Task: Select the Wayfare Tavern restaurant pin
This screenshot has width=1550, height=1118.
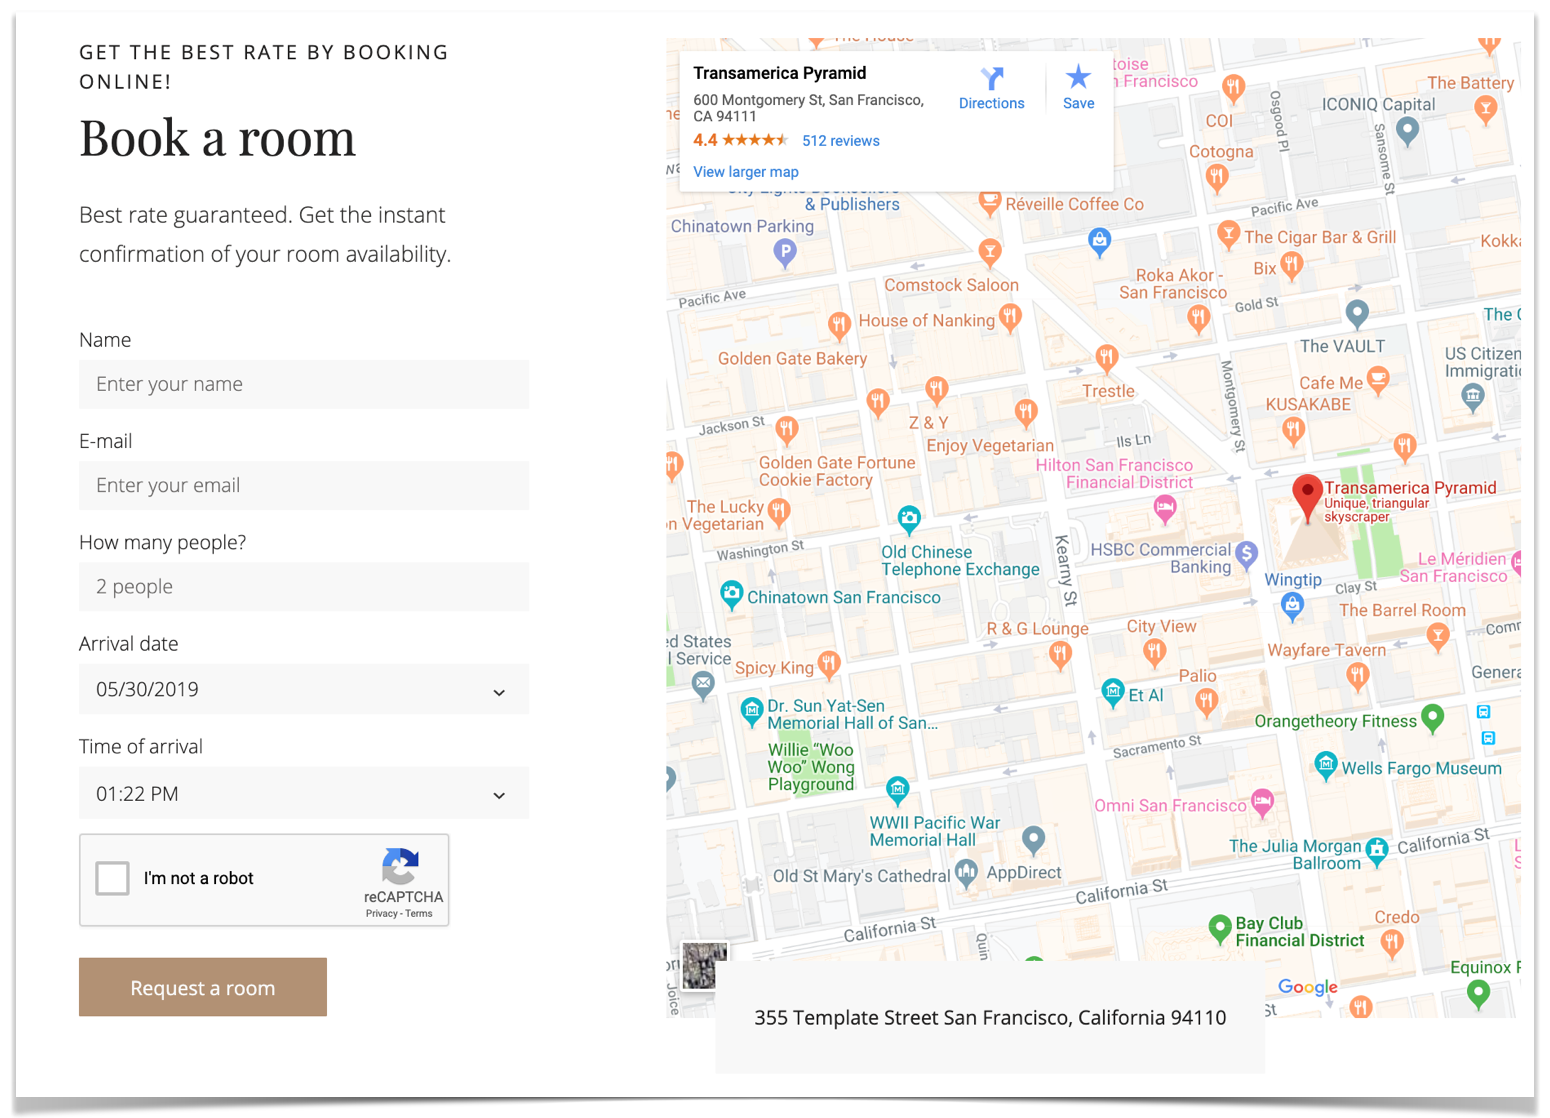Action: point(1356,678)
